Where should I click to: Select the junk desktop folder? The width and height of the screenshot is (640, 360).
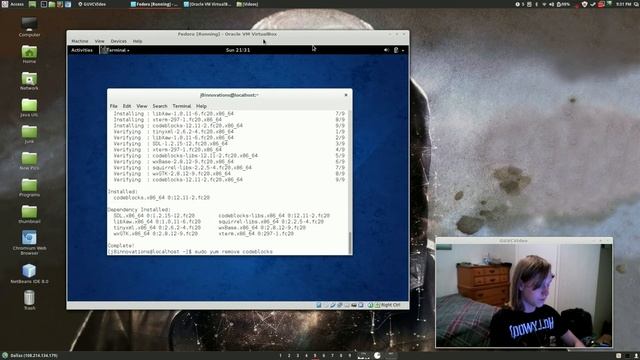point(29,134)
